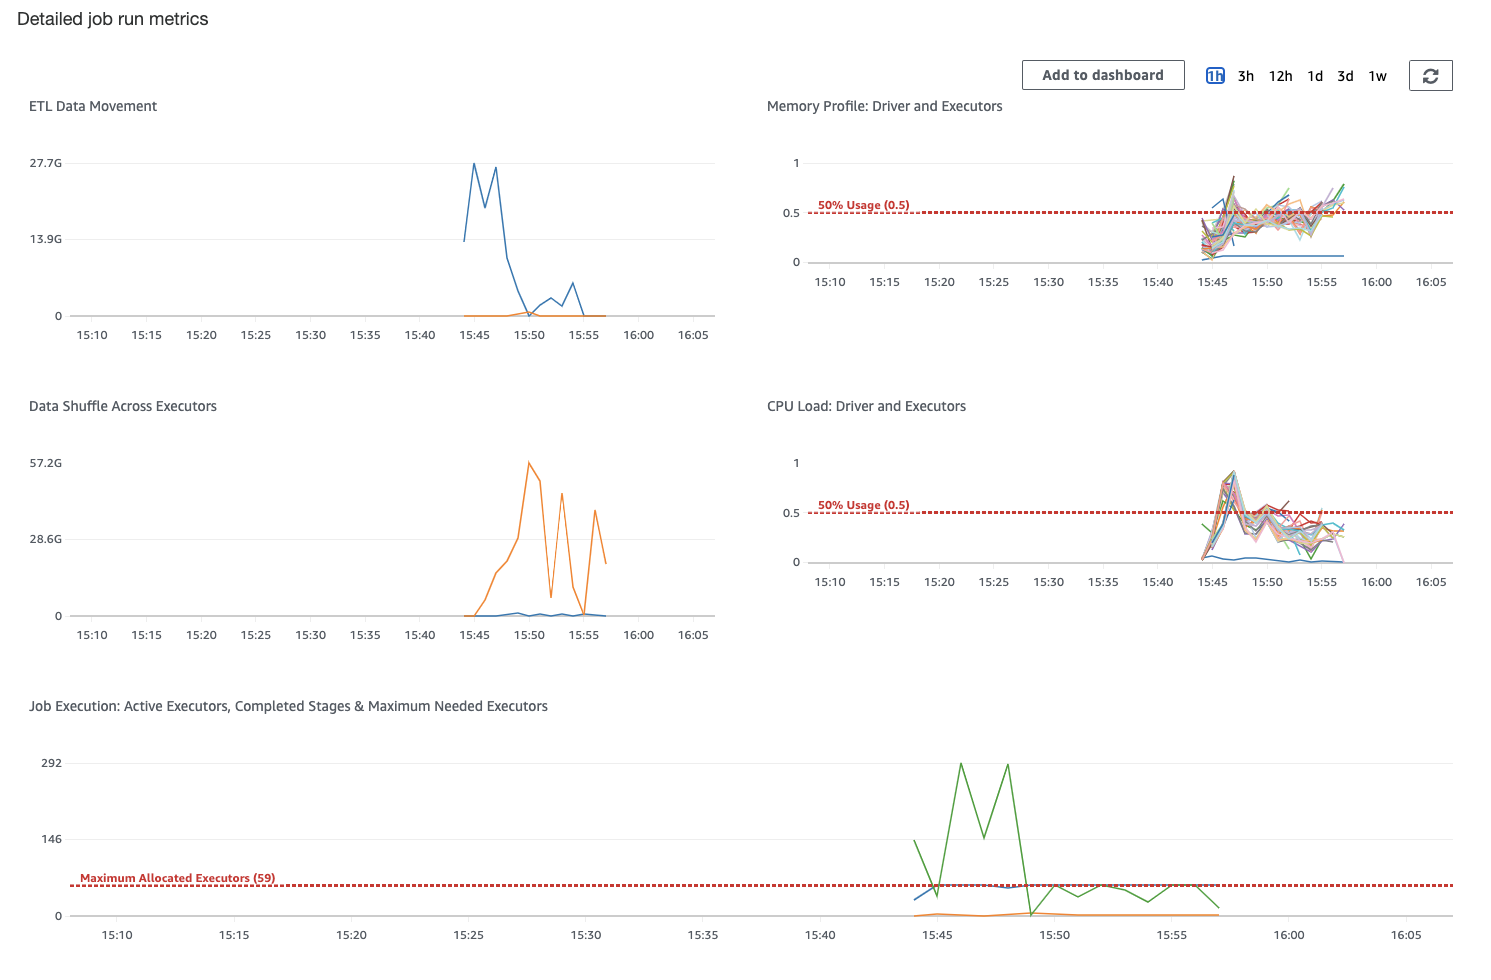Screen dimensions: 1491x980
Task: Click the Memory Profile chart title
Action: 884,106
